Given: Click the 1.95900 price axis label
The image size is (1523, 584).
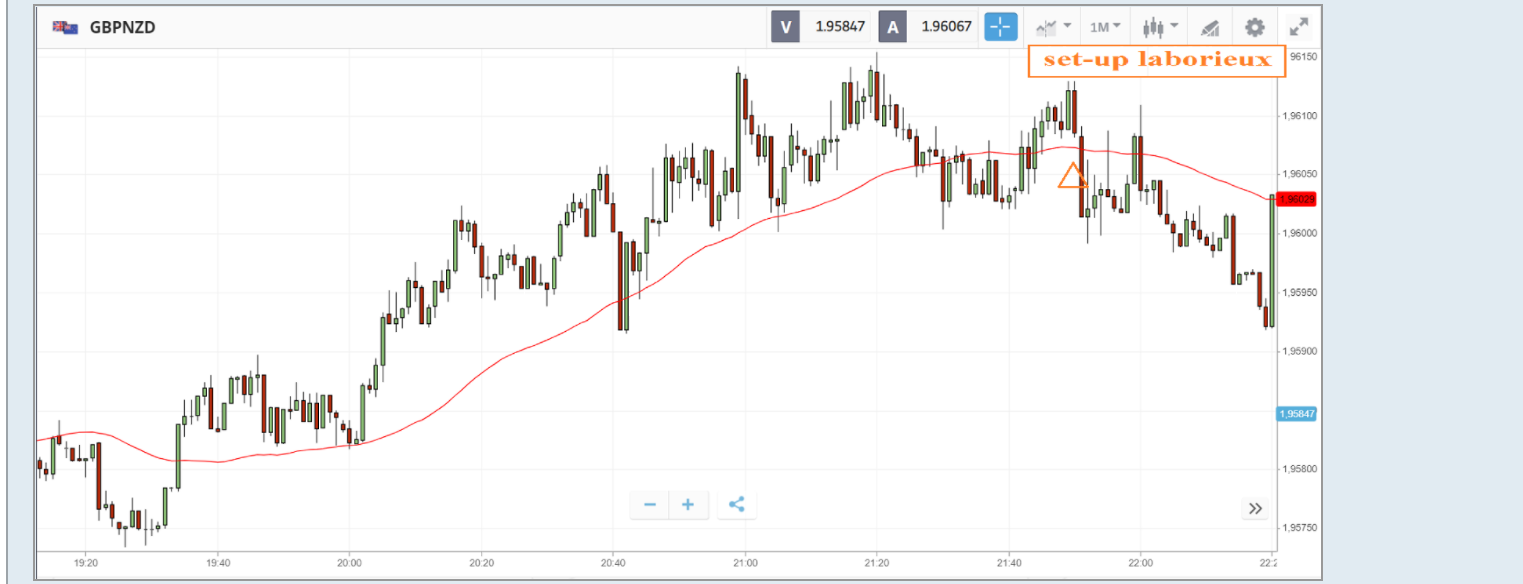Looking at the screenshot, I should 1301,352.
